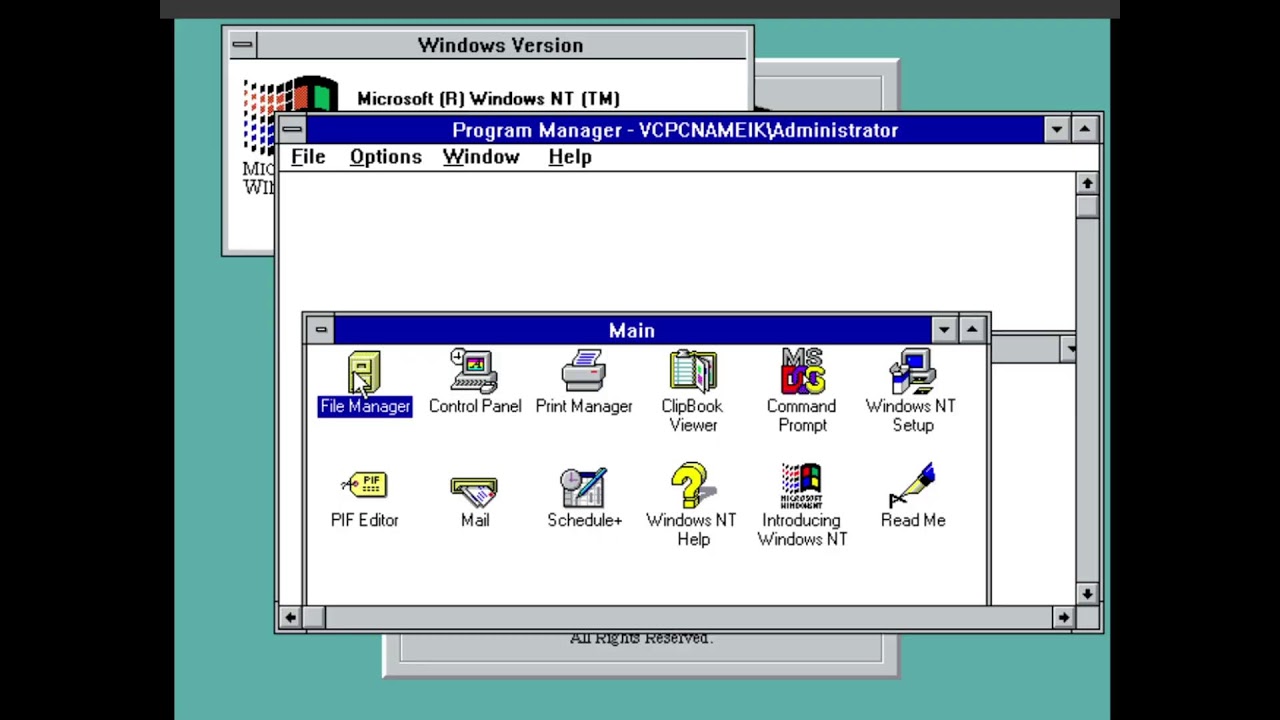
Task: Open the File Manager icon
Action: [364, 382]
